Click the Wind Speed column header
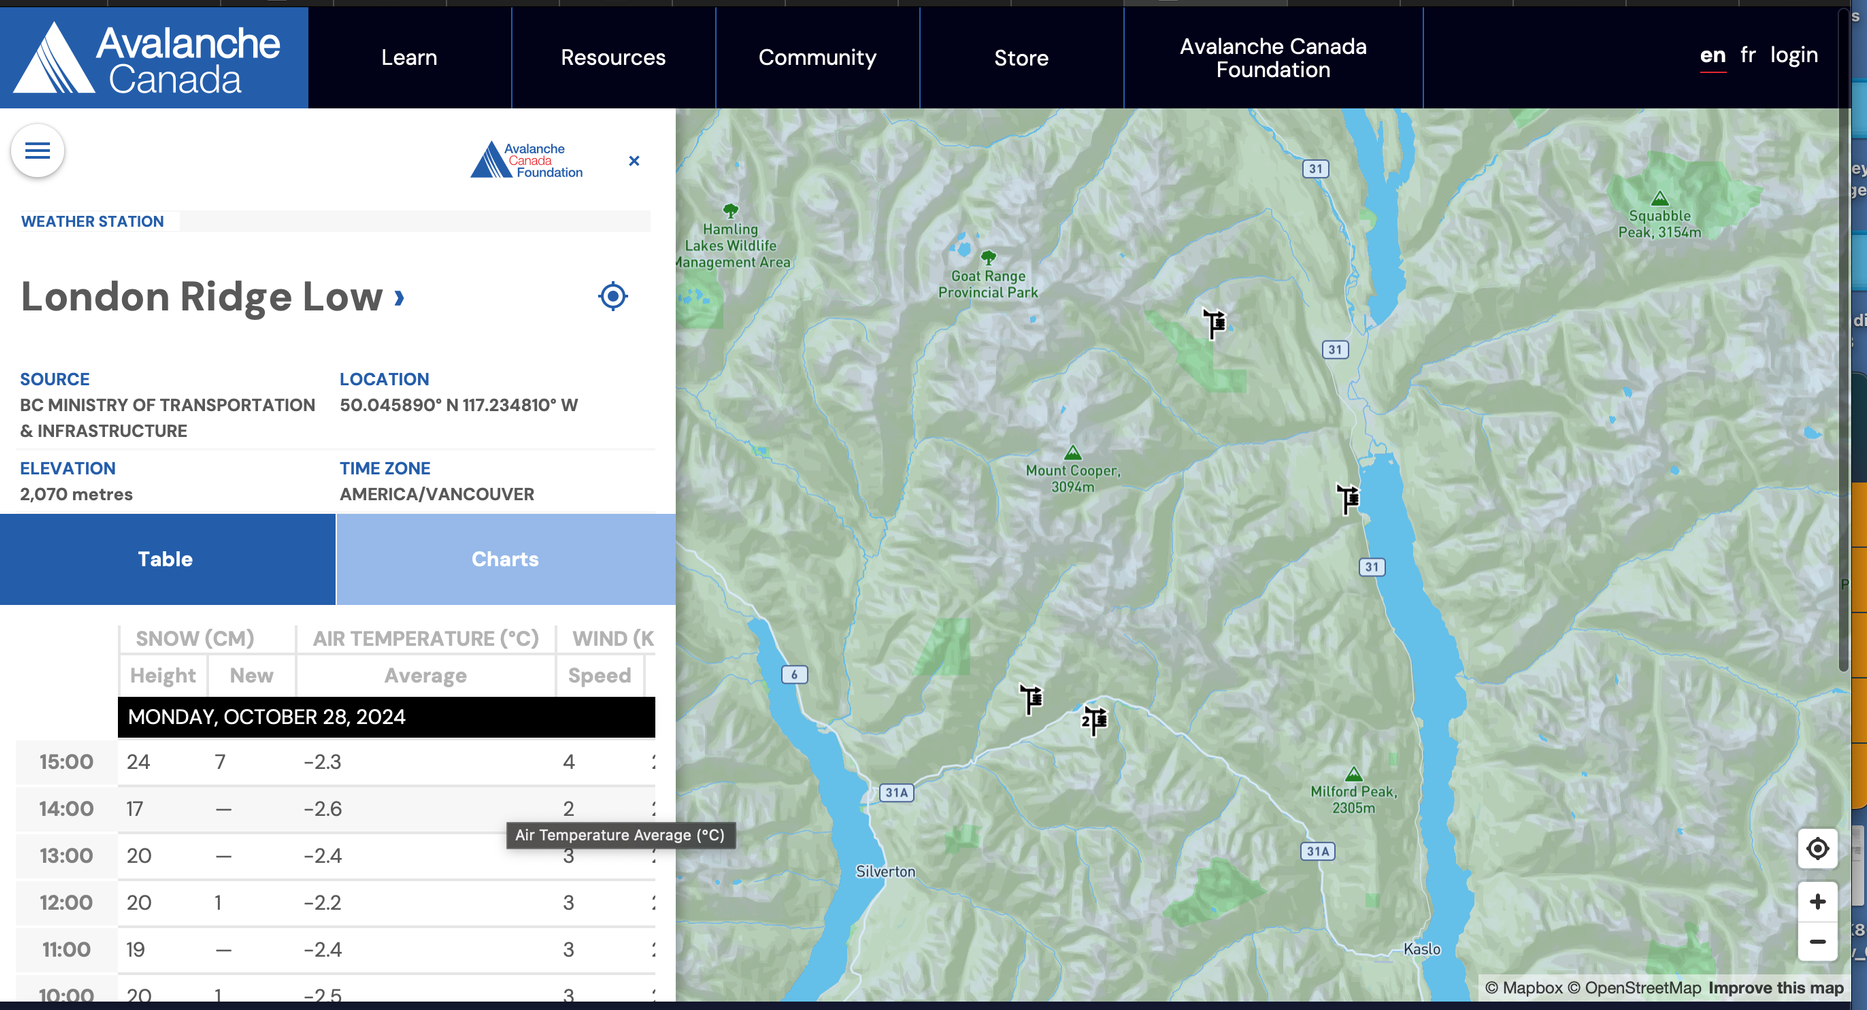The height and width of the screenshot is (1010, 1867). (600, 676)
